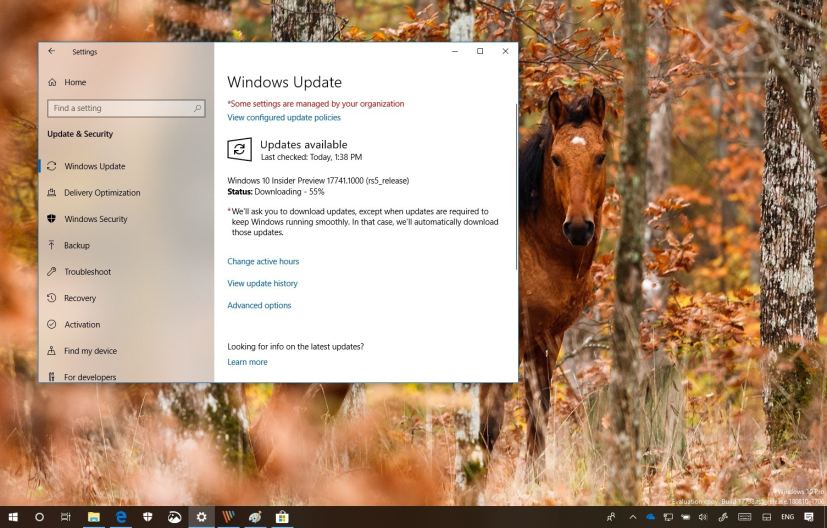The height and width of the screenshot is (528, 827).
Task: Select Find my device
Action: point(90,351)
